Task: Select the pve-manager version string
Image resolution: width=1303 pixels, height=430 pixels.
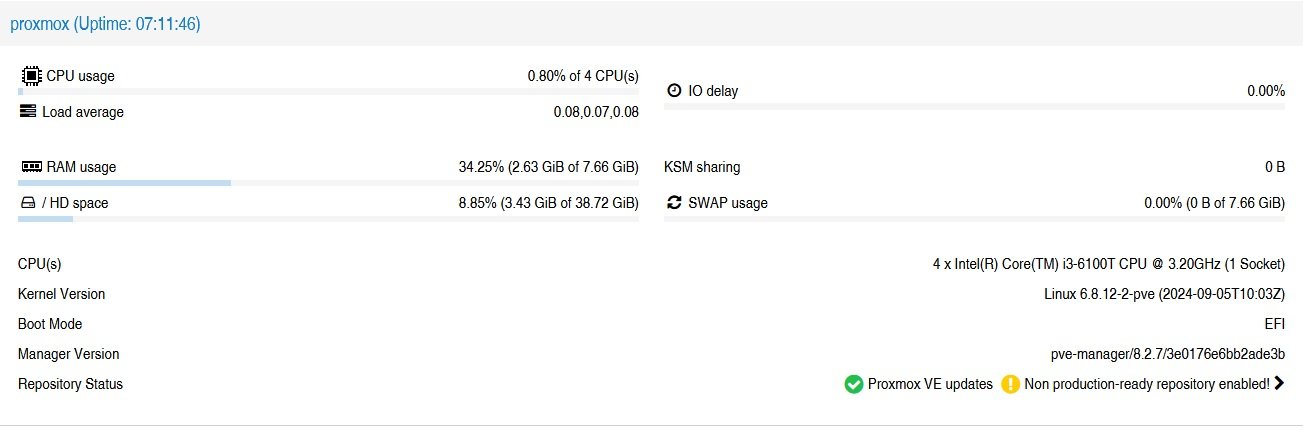Action: coord(1167,354)
